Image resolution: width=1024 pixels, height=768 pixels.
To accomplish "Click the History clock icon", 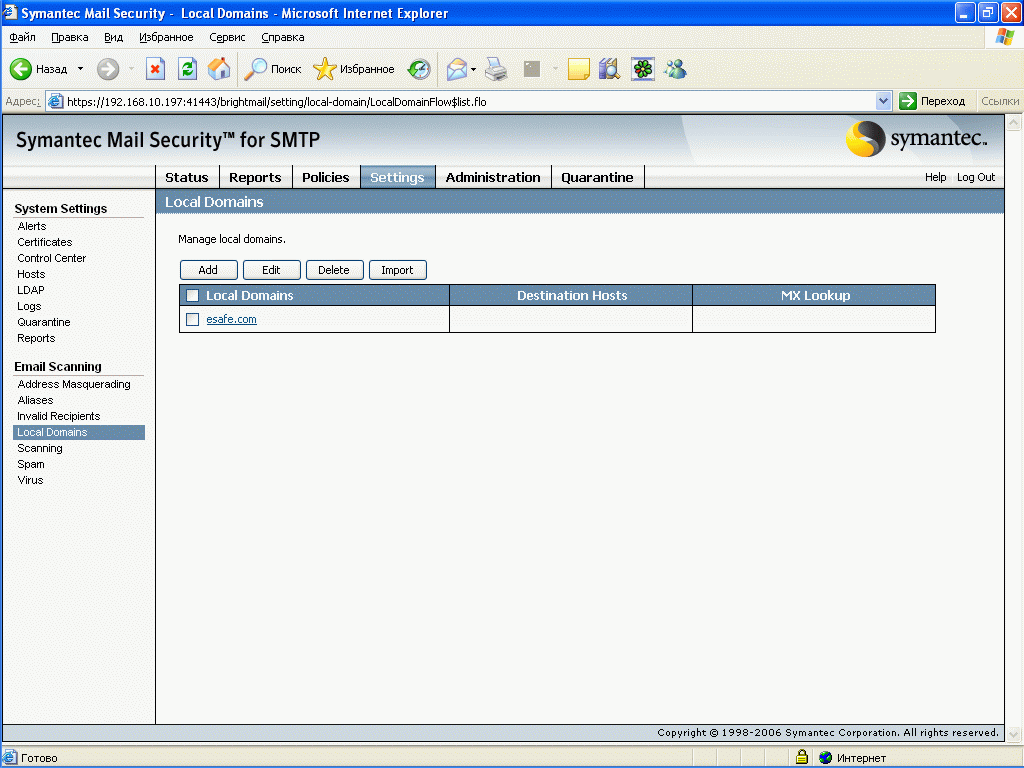I will click(419, 69).
